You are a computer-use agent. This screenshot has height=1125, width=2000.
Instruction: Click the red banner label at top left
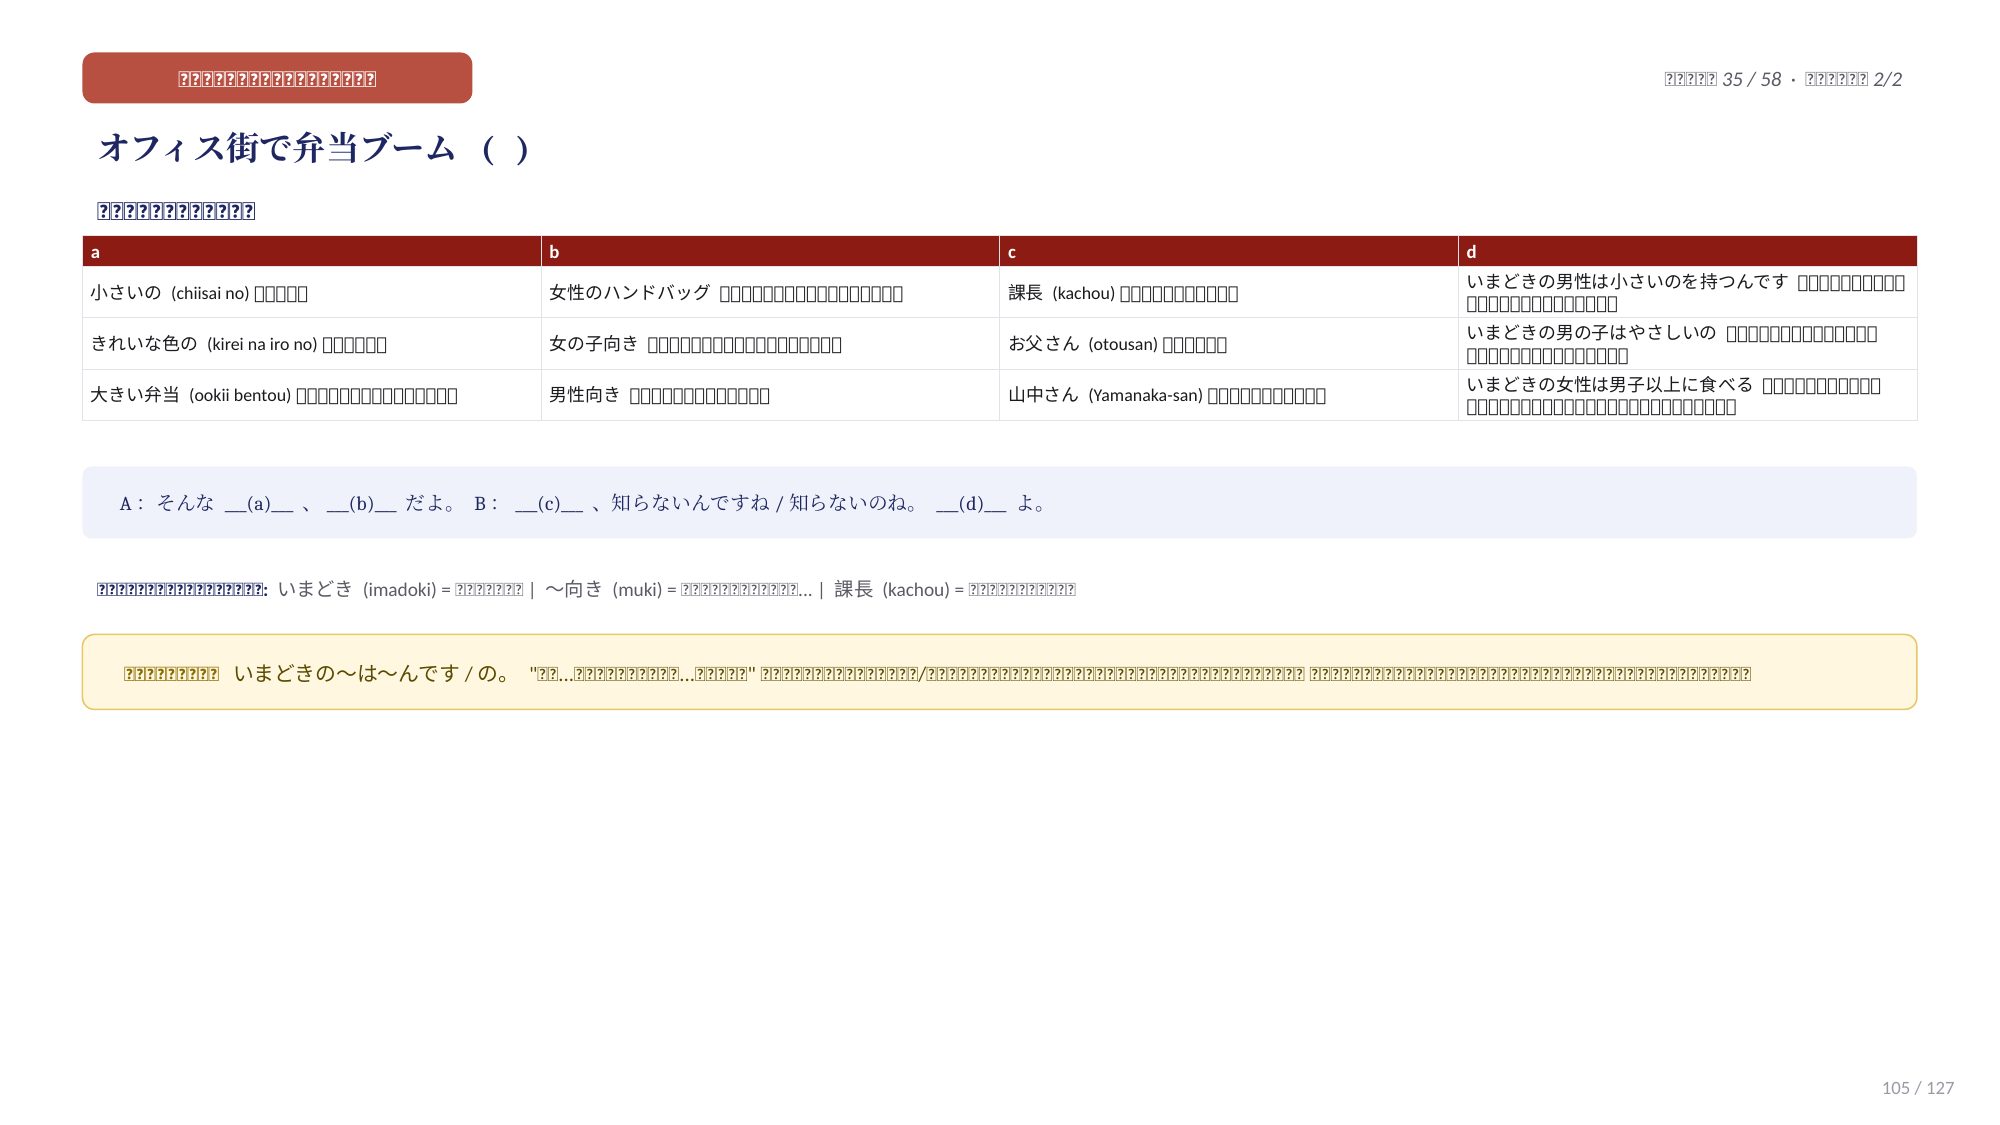(277, 78)
